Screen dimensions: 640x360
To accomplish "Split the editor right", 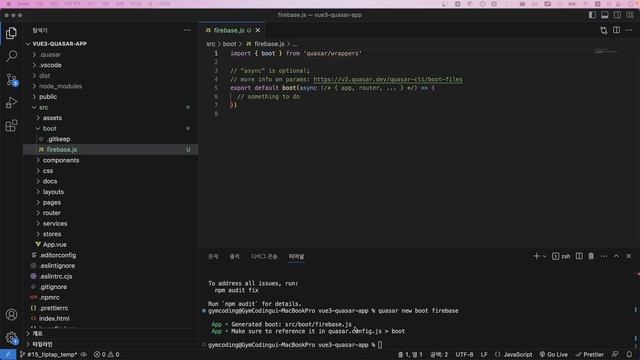I will click(x=616, y=30).
